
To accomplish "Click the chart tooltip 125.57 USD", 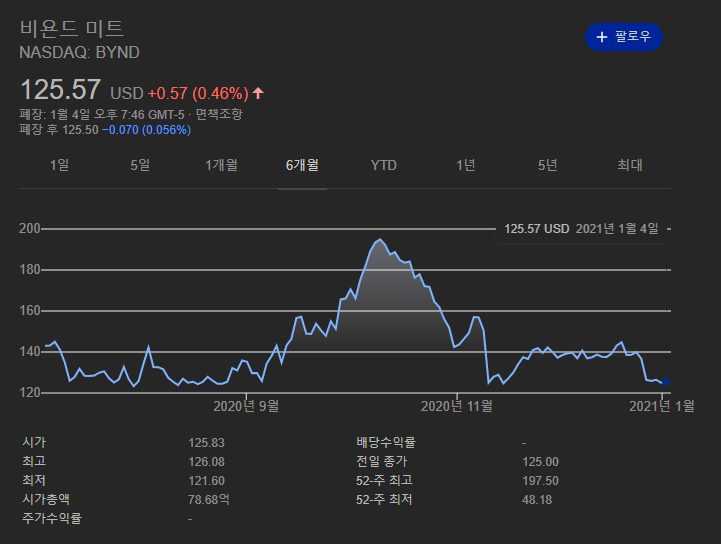I will [581, 229].
